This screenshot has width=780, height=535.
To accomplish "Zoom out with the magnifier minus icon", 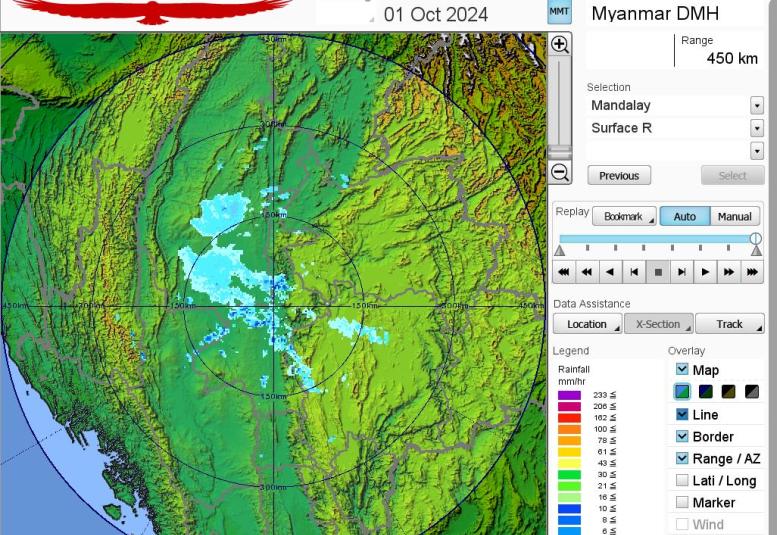I will coord(560,173).
